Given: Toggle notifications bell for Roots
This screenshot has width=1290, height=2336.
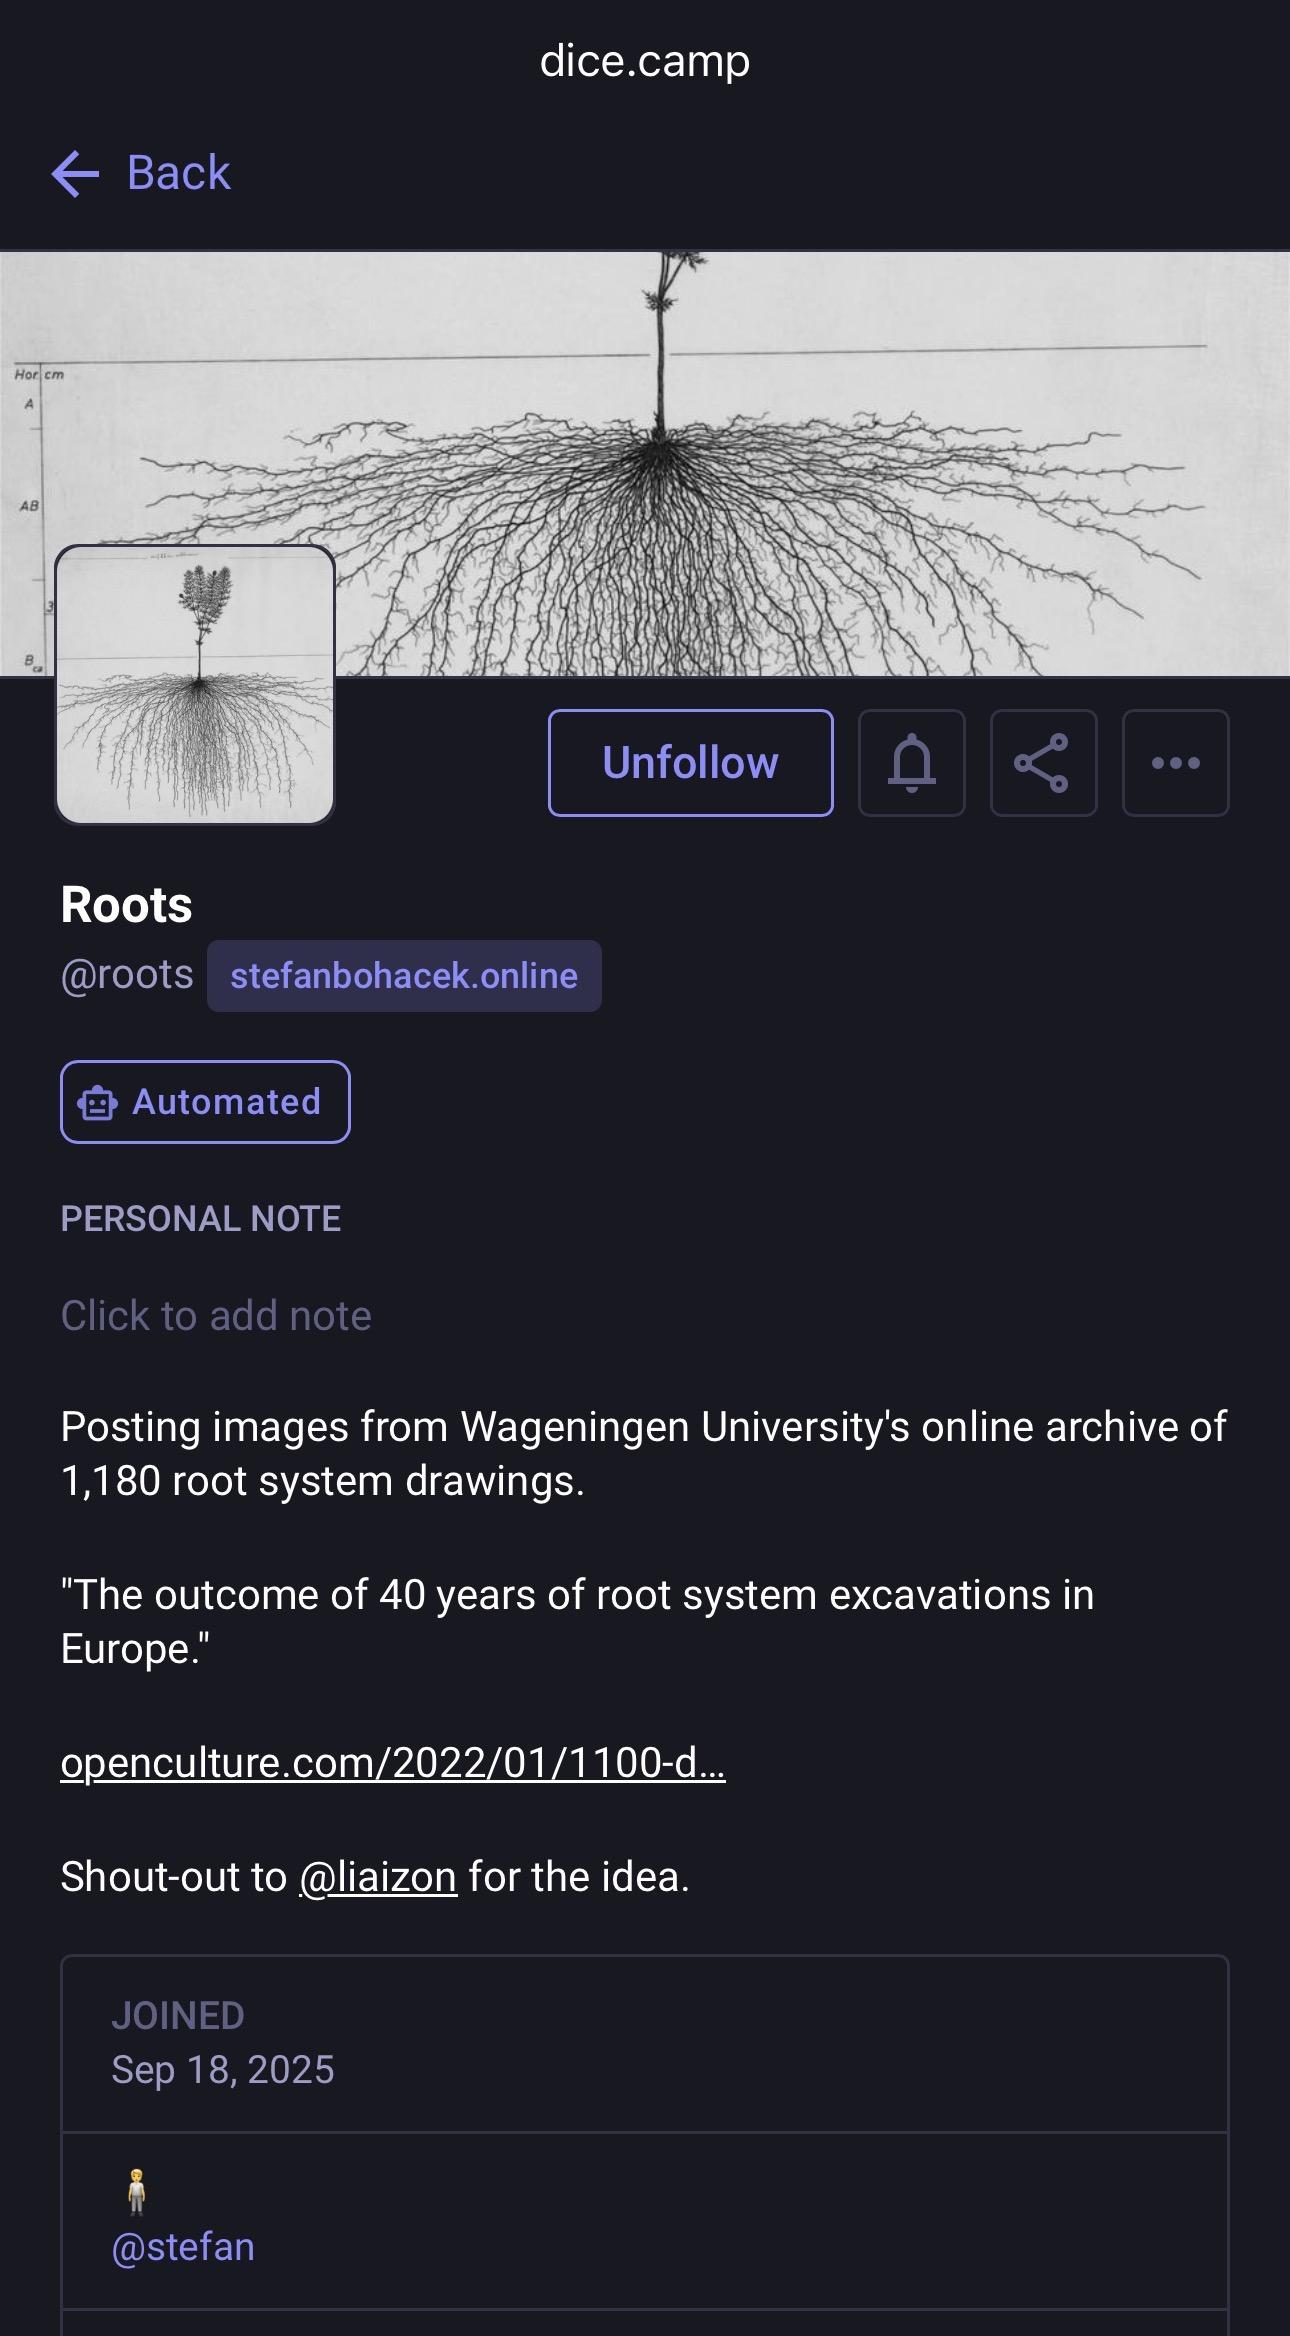Looking at the screenshot, I should coord(911,763).
